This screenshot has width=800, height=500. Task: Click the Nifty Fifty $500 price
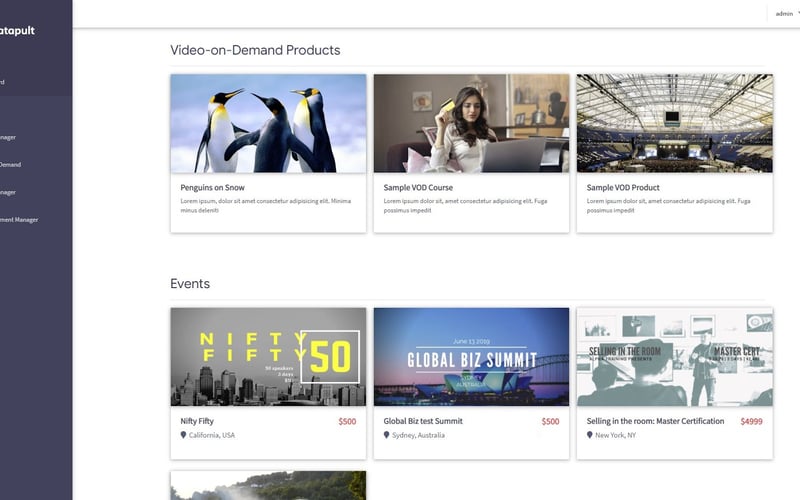[x=347, y=421]
